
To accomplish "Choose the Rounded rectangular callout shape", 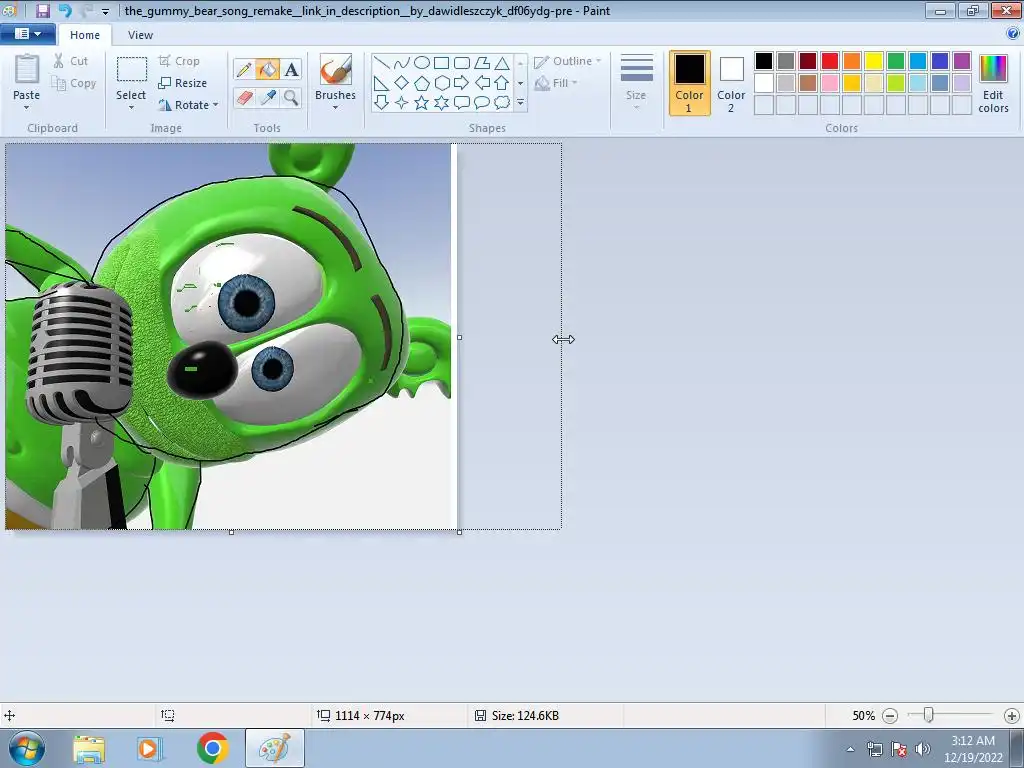I will tap(462, 103).
